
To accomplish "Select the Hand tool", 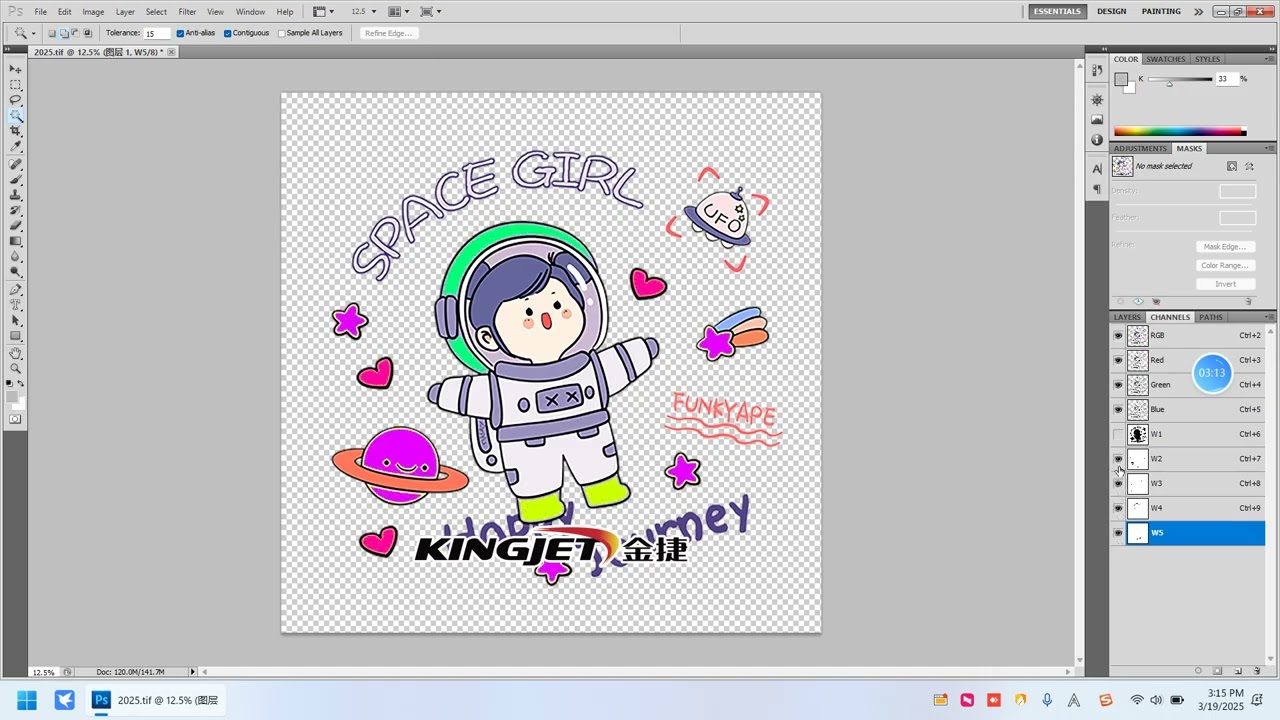I will click(x=15, y=353).
